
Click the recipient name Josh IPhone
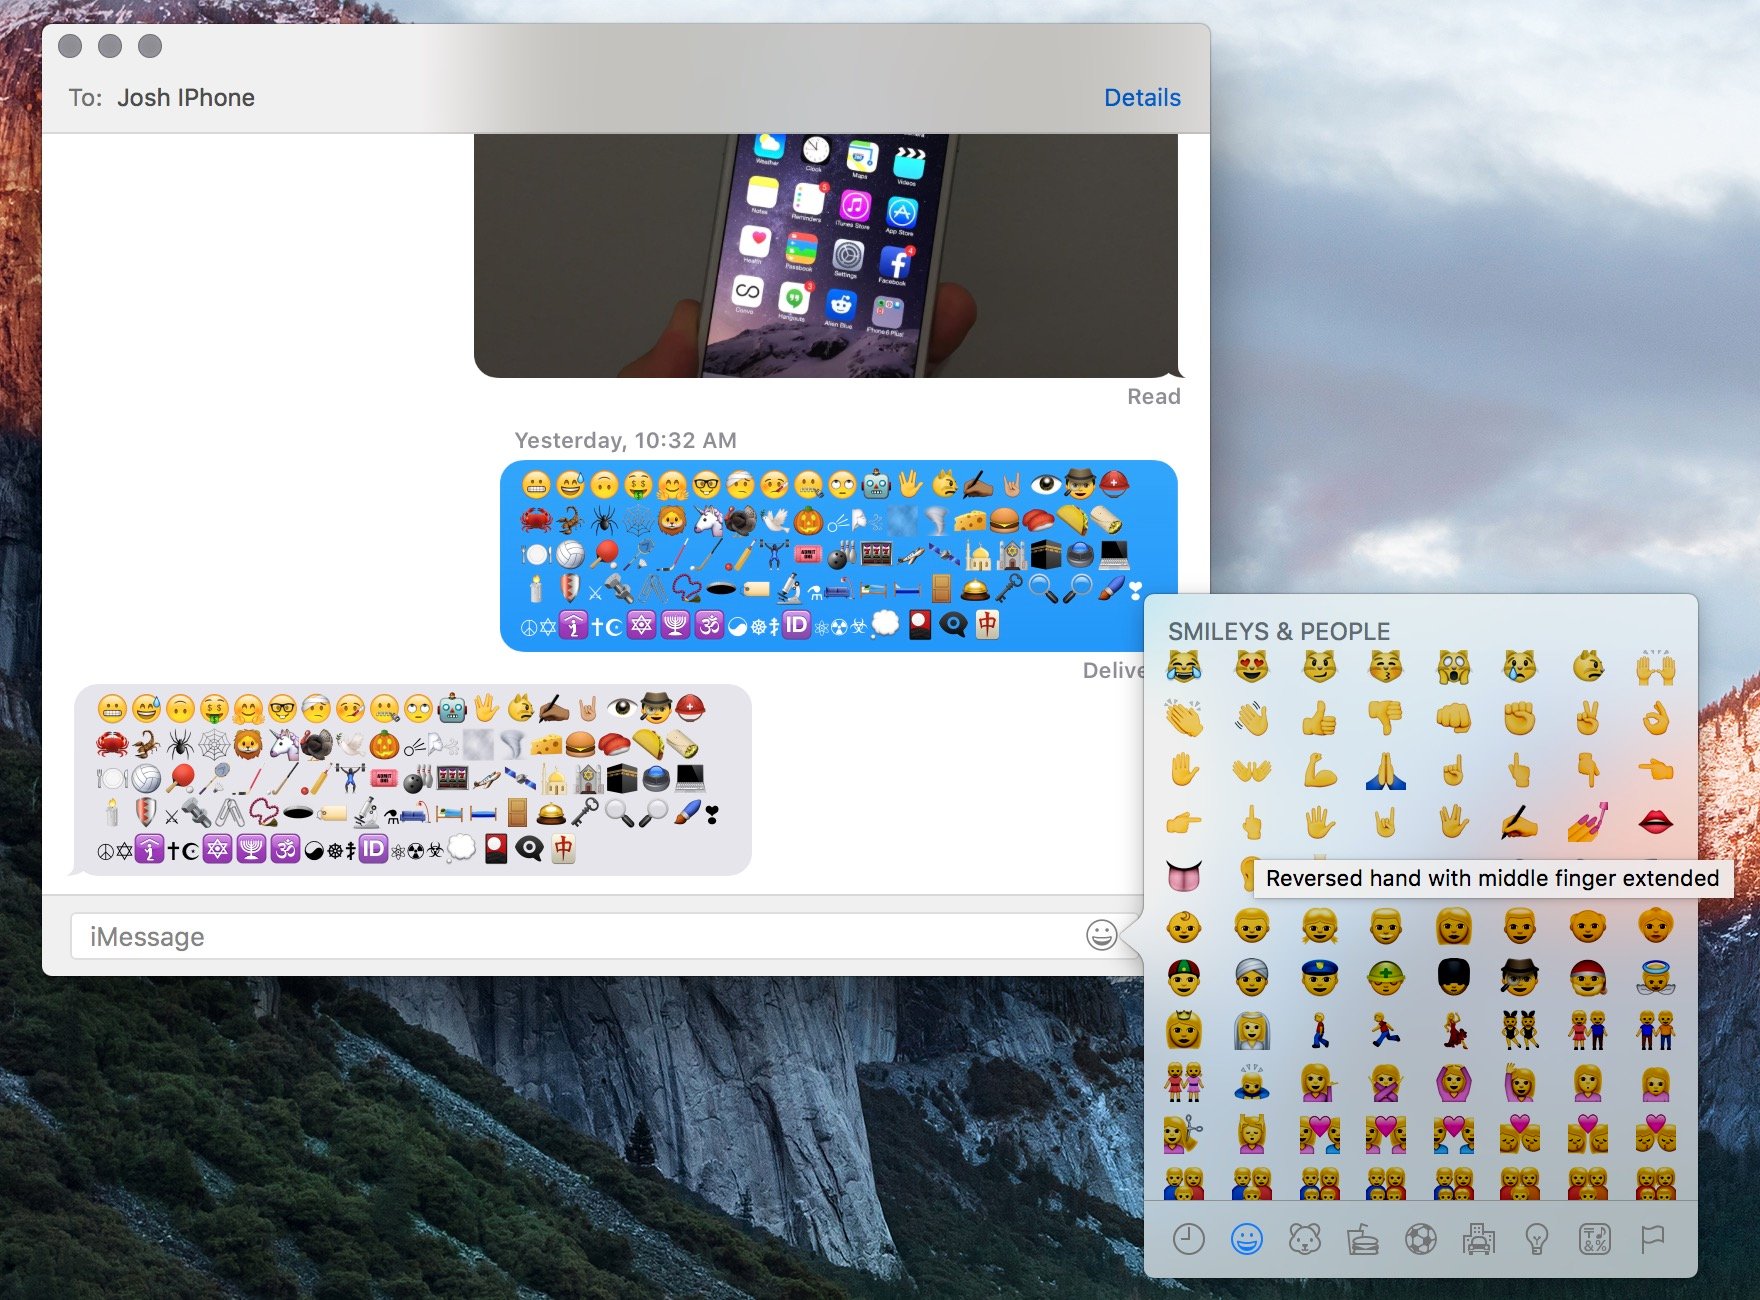(186, 97)
